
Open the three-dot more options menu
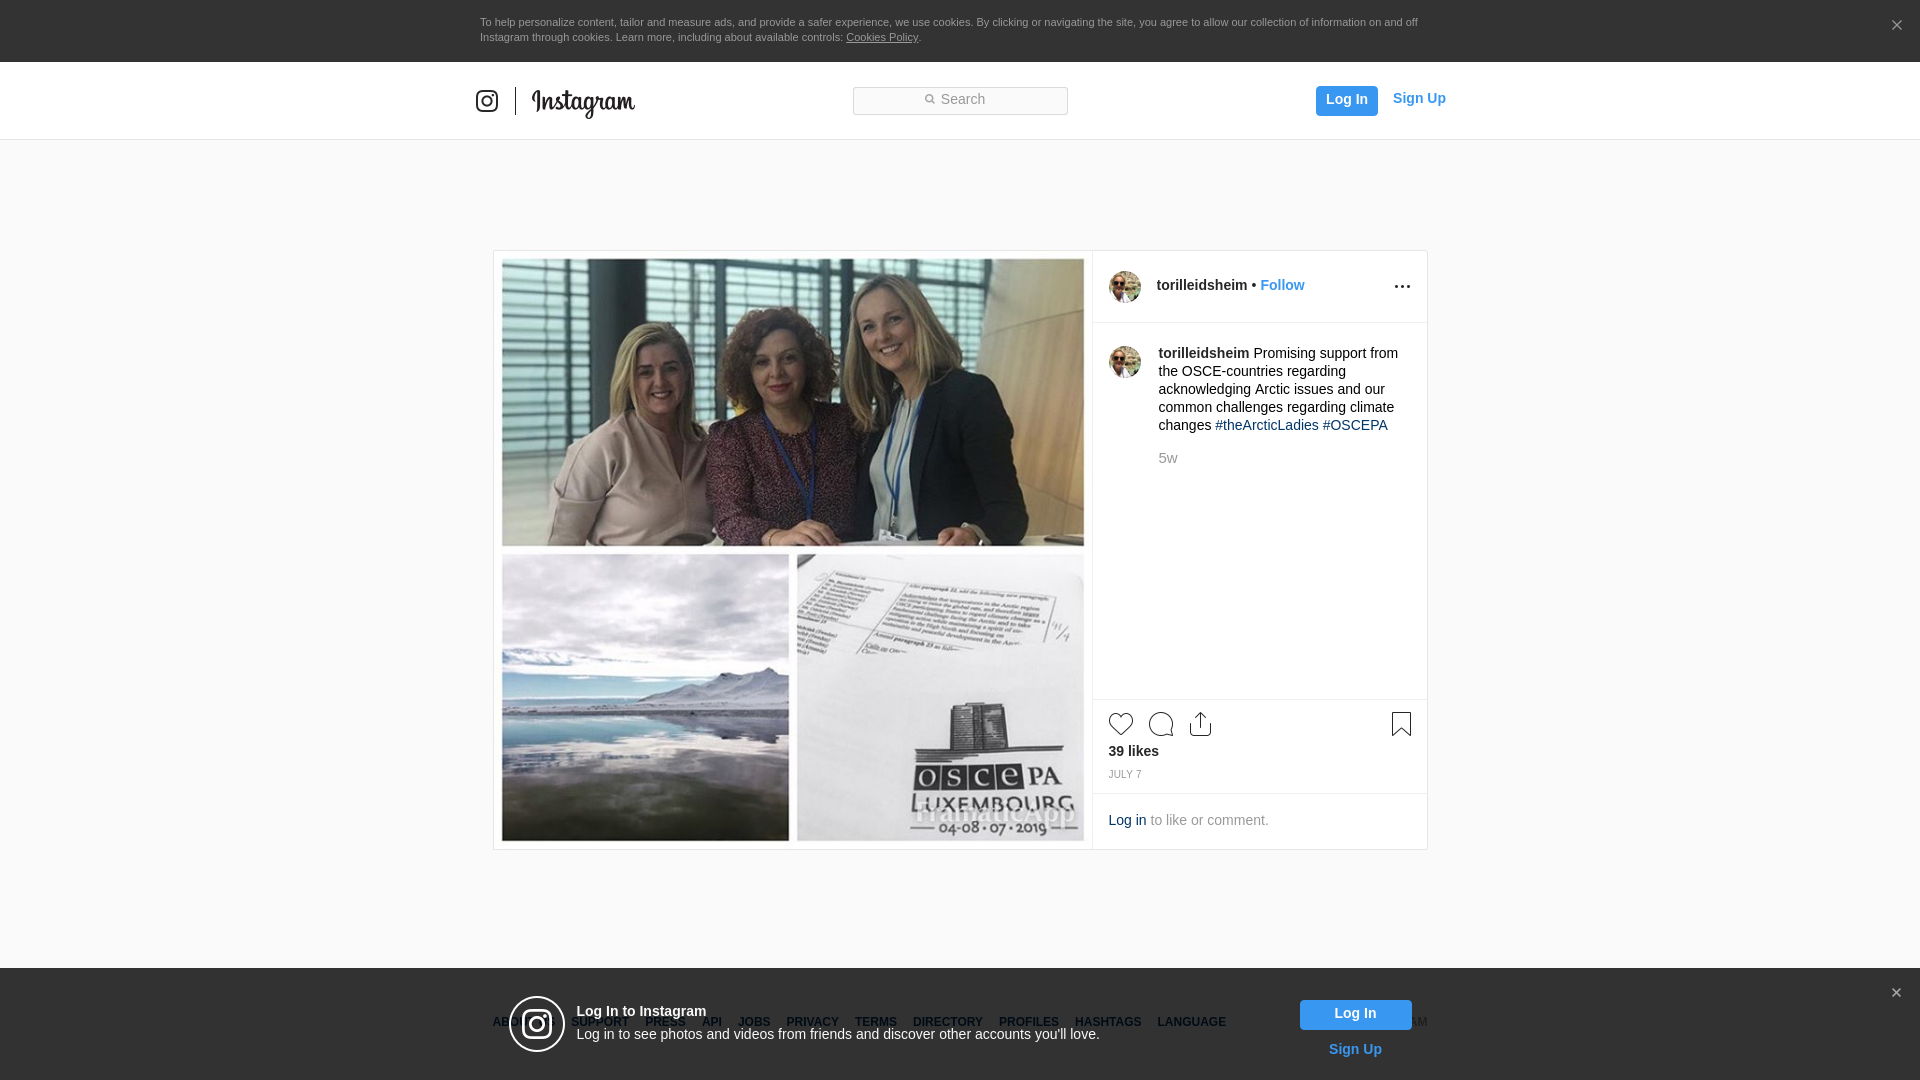[x=1402, y=287]
